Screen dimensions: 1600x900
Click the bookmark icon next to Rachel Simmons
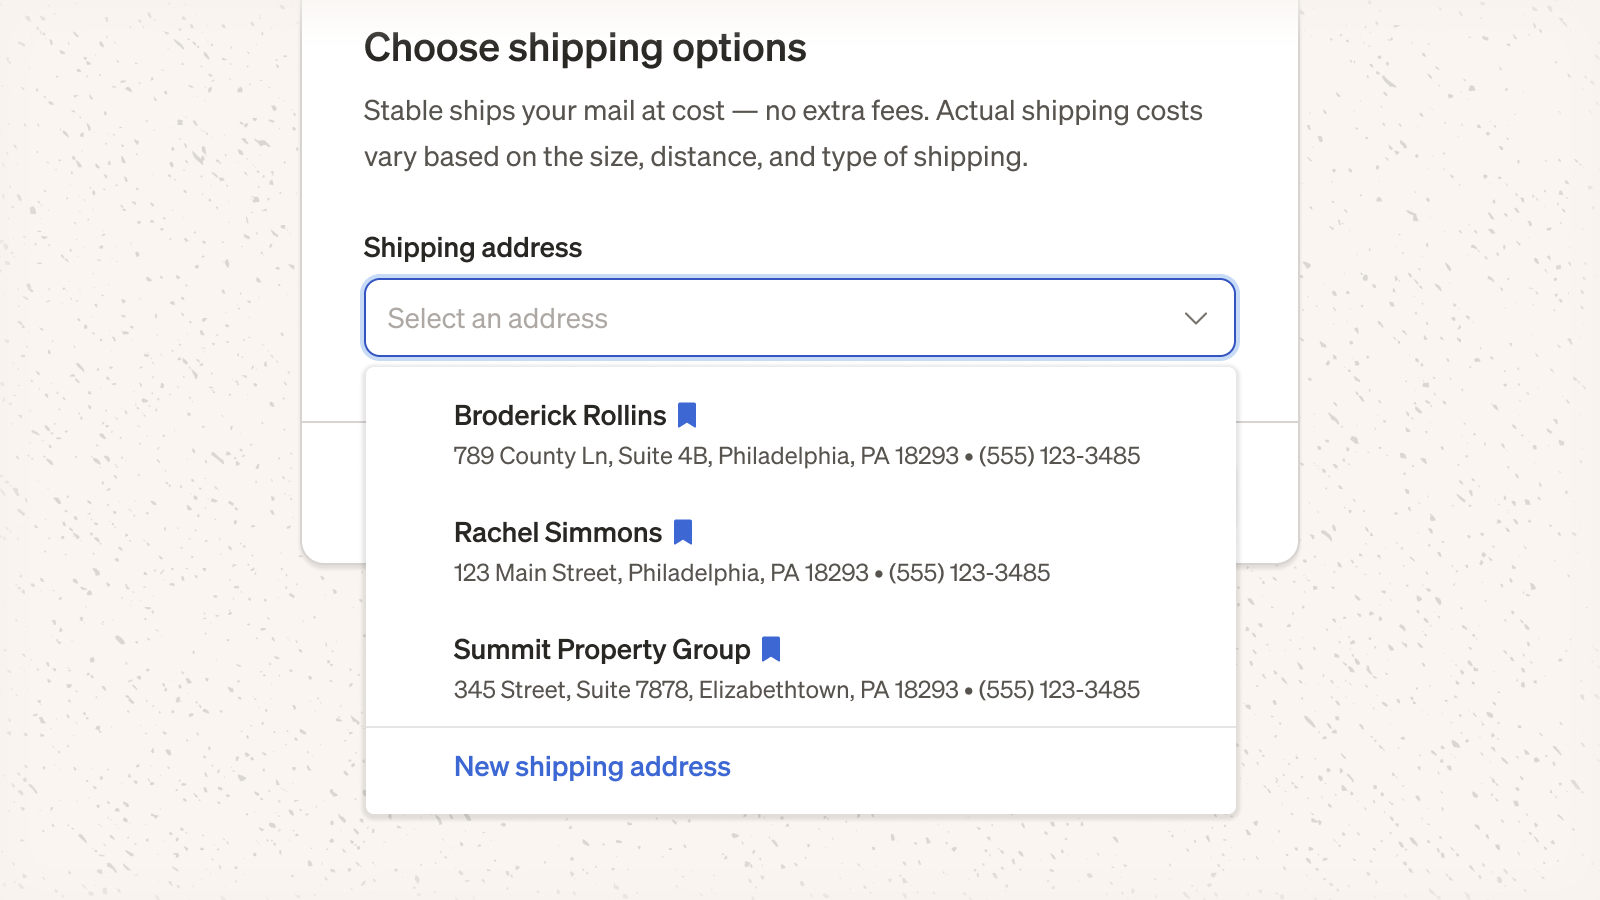tap(683, 532)
